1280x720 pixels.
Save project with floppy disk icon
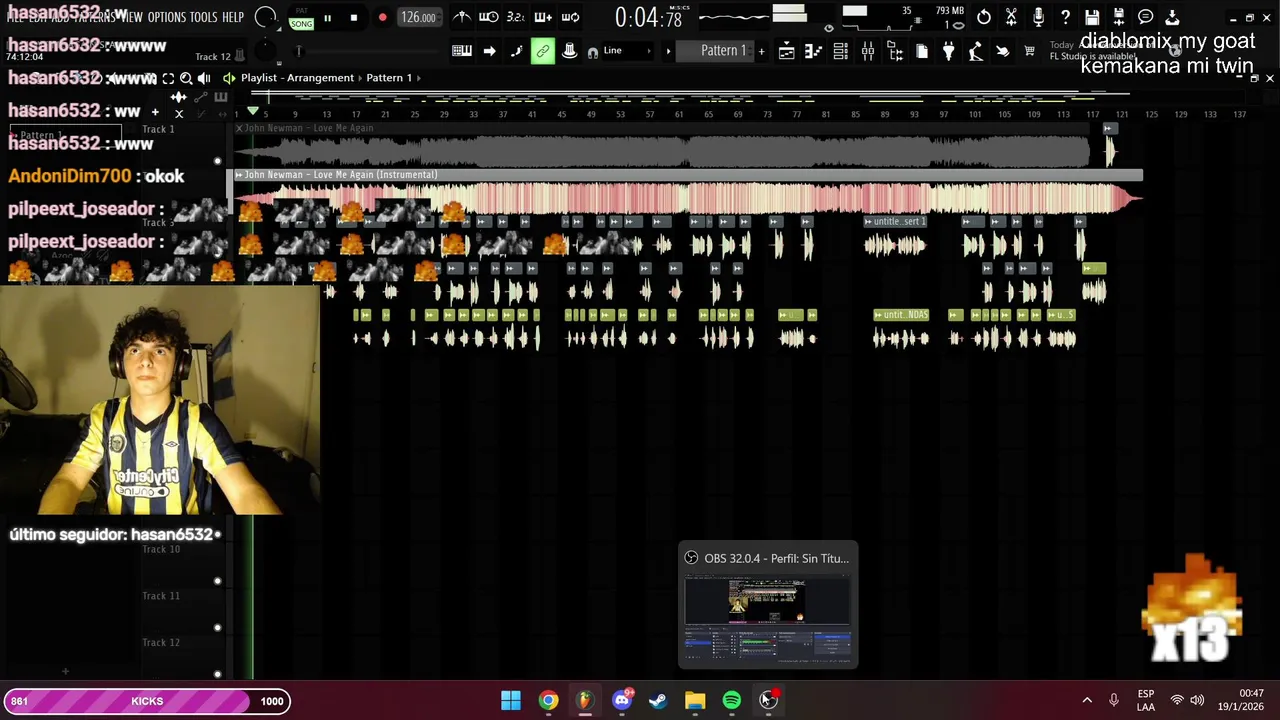click(x=1092, y=17)
